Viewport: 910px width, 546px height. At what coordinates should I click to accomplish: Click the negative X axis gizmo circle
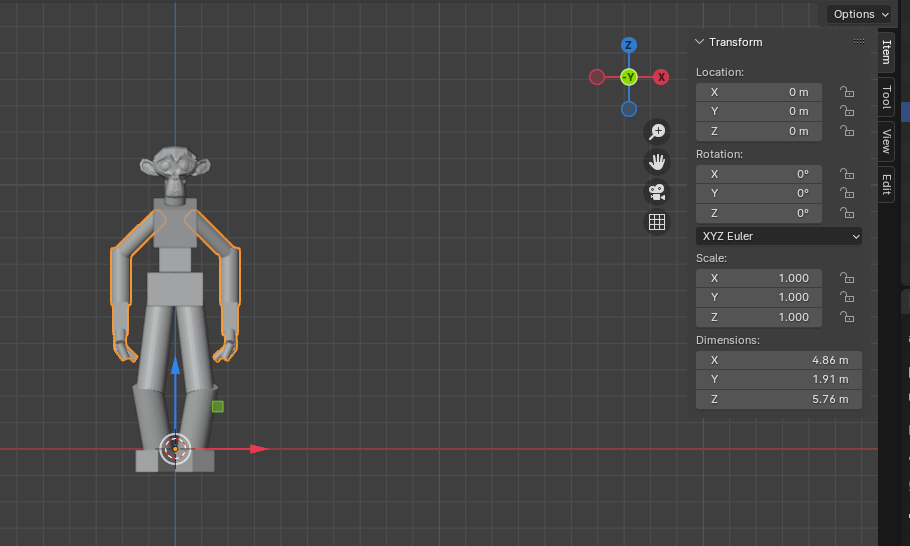point(597,77)
